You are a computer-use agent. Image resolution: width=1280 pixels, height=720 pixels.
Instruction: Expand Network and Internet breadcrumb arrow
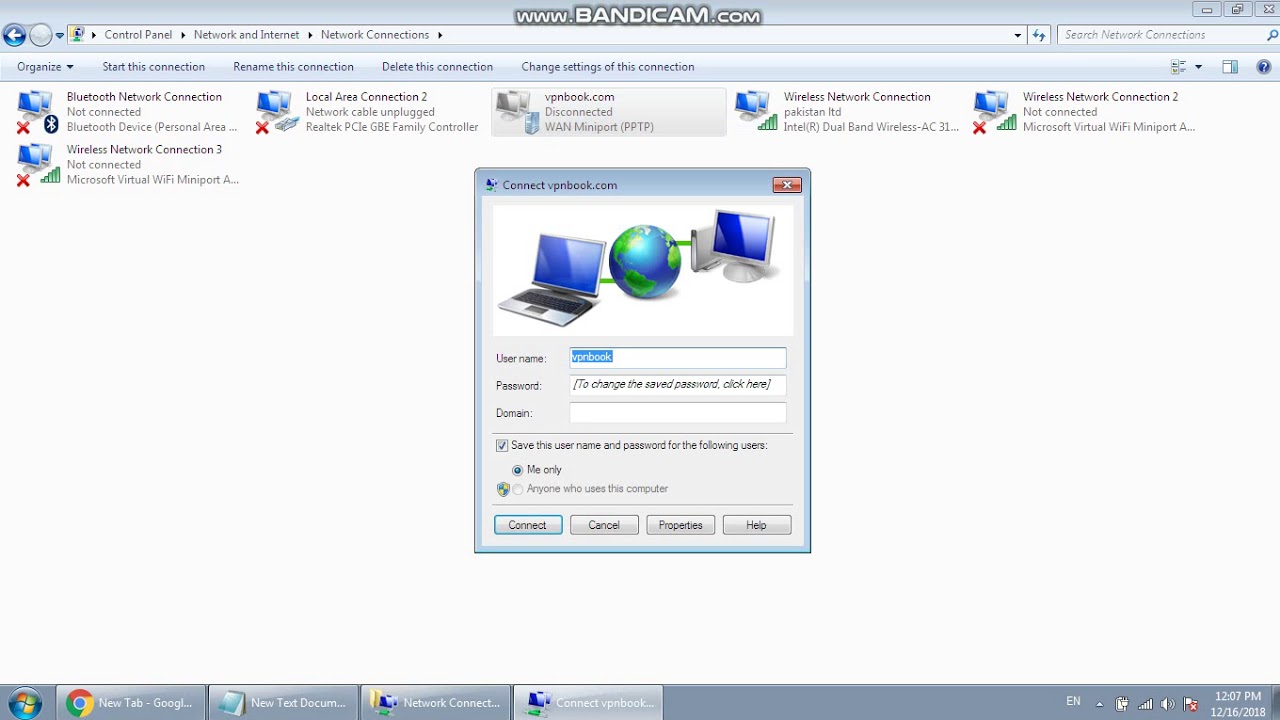pyautogui.click(x=310, y=35)
